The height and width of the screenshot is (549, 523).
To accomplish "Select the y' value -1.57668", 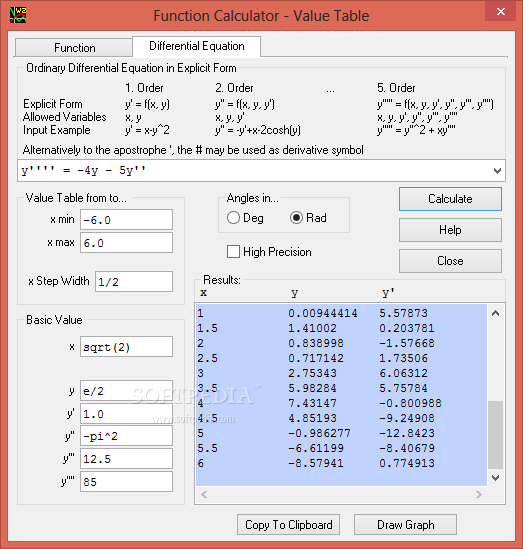I will [407, 343].
